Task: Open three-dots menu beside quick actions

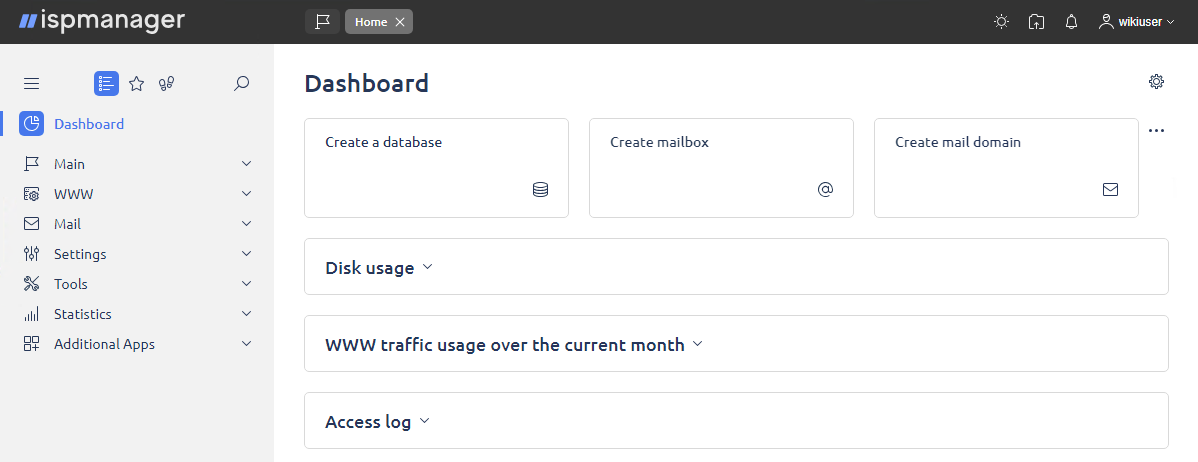Action: pyautogui.click(x=1156, y=131)
